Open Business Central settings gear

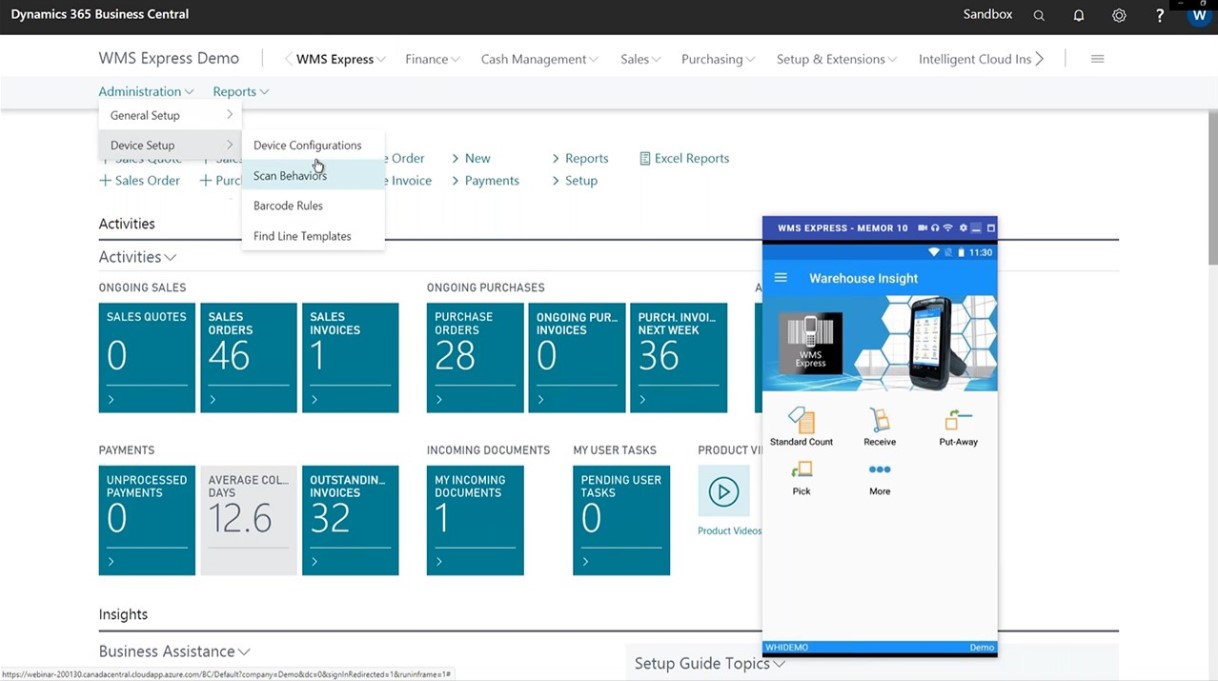1118,15
